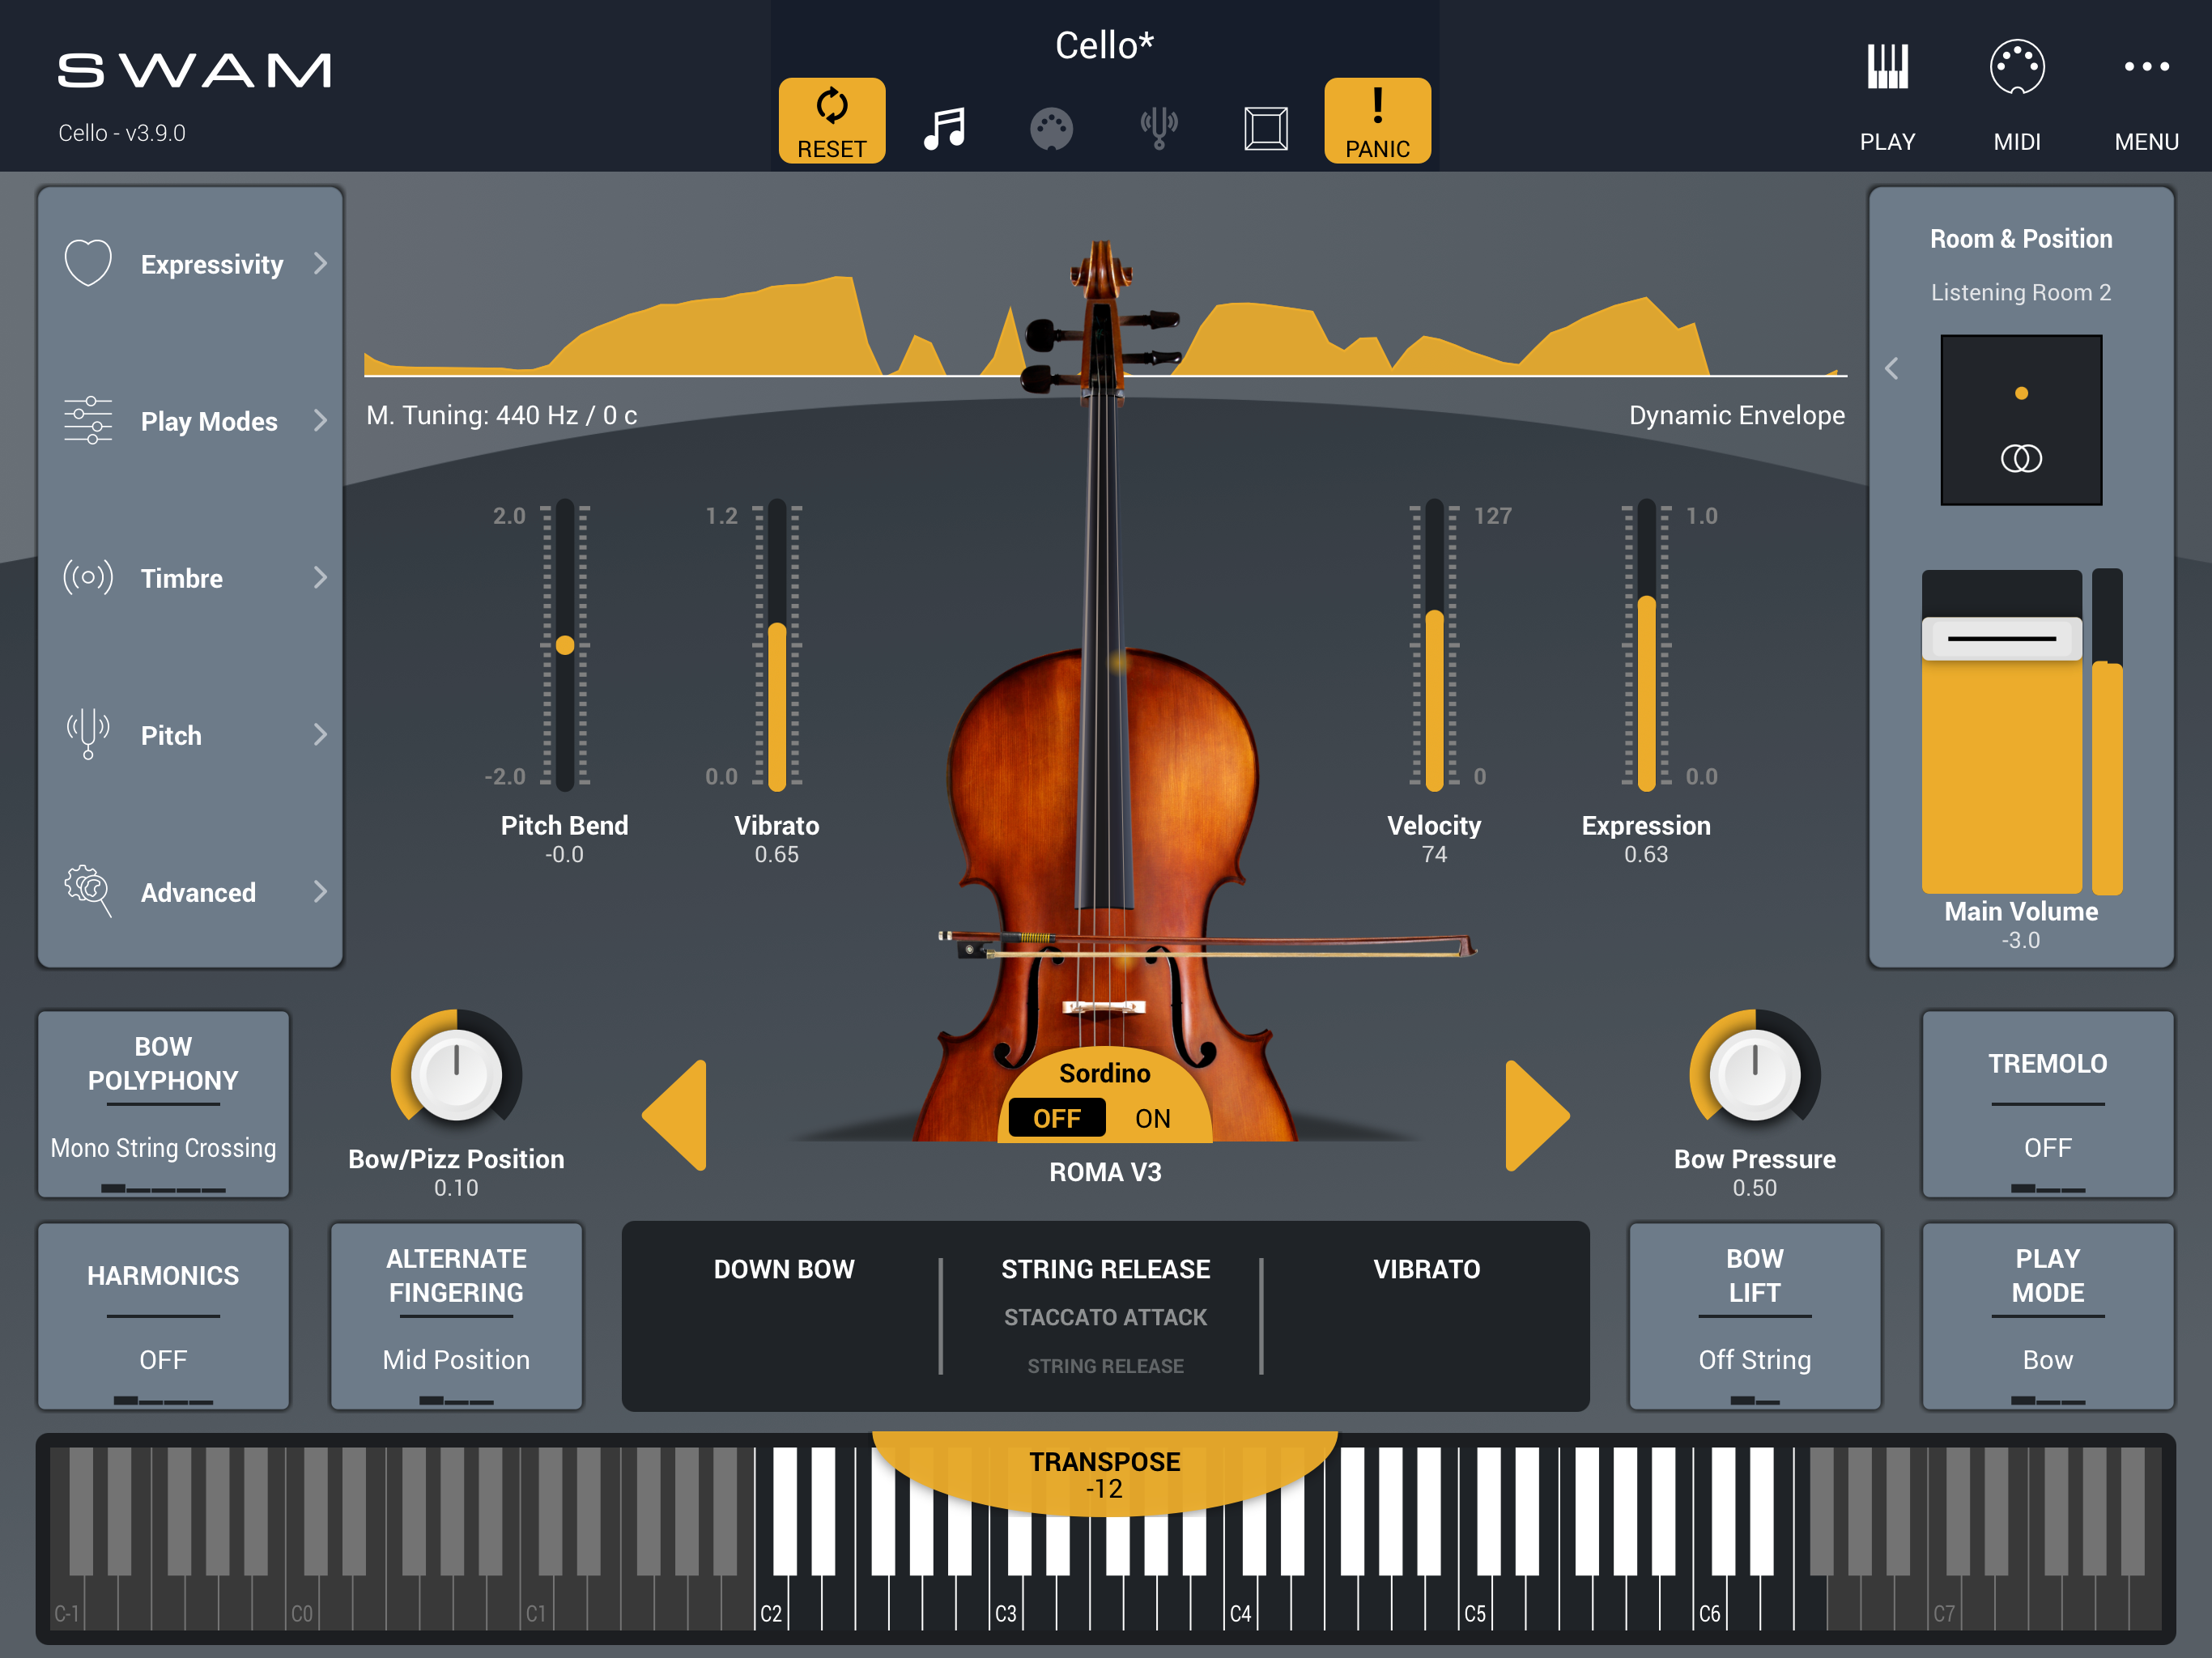Toggle the HARMONICS switch
The height and width of the screenshot is (1658, 2212).
point(163,1316)
